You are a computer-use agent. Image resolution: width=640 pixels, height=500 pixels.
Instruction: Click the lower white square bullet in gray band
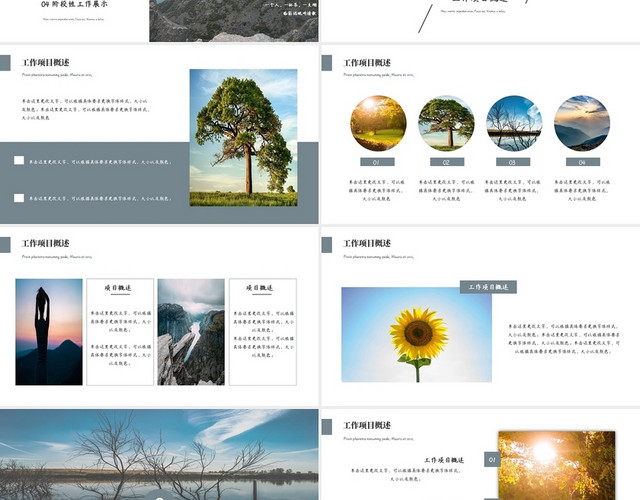pyautogui.click(x=19, y=198)
